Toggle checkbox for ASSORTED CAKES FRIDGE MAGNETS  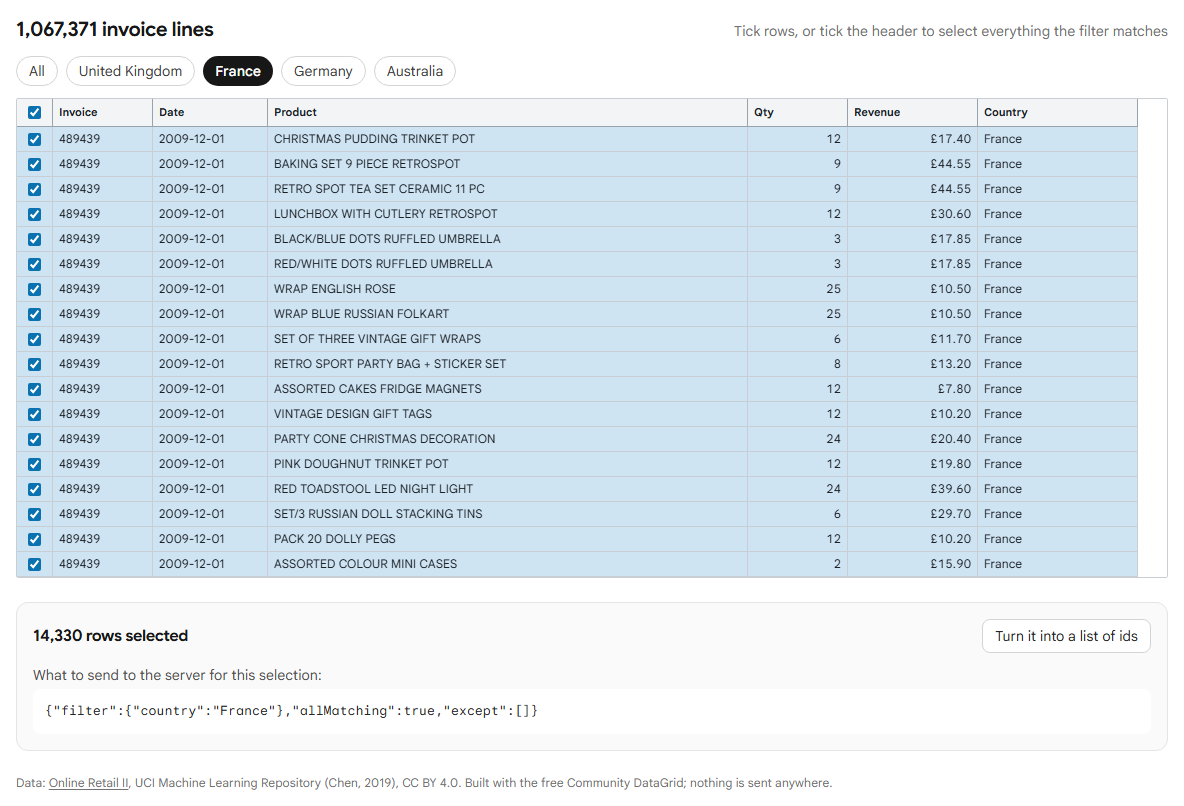[x=34, y=389]
